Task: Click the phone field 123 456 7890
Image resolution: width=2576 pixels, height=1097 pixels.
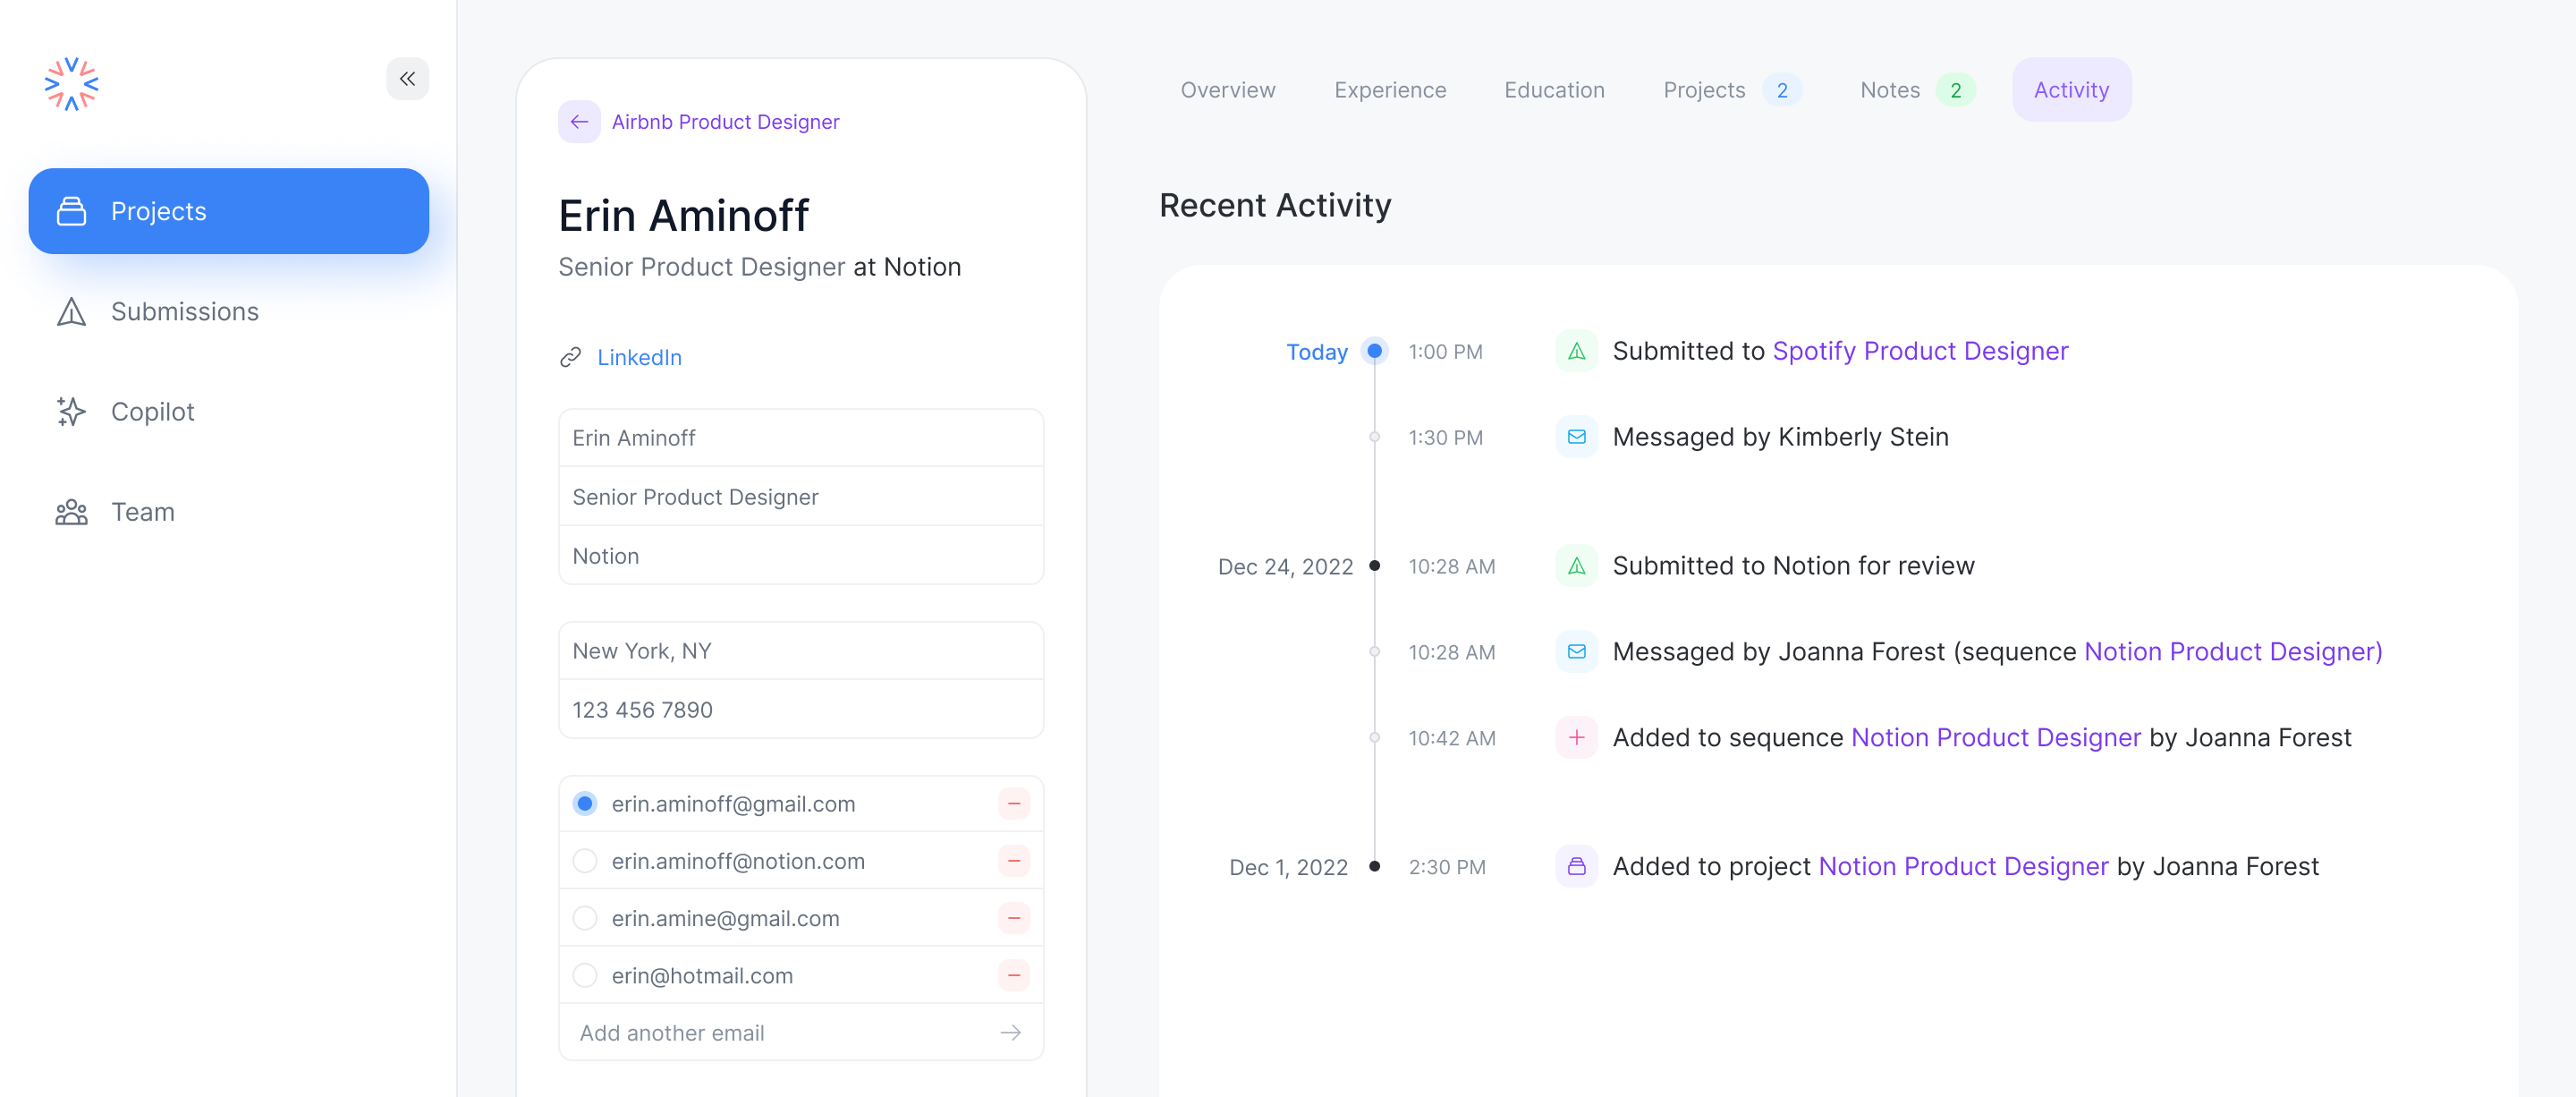Action: pos(801,710)
